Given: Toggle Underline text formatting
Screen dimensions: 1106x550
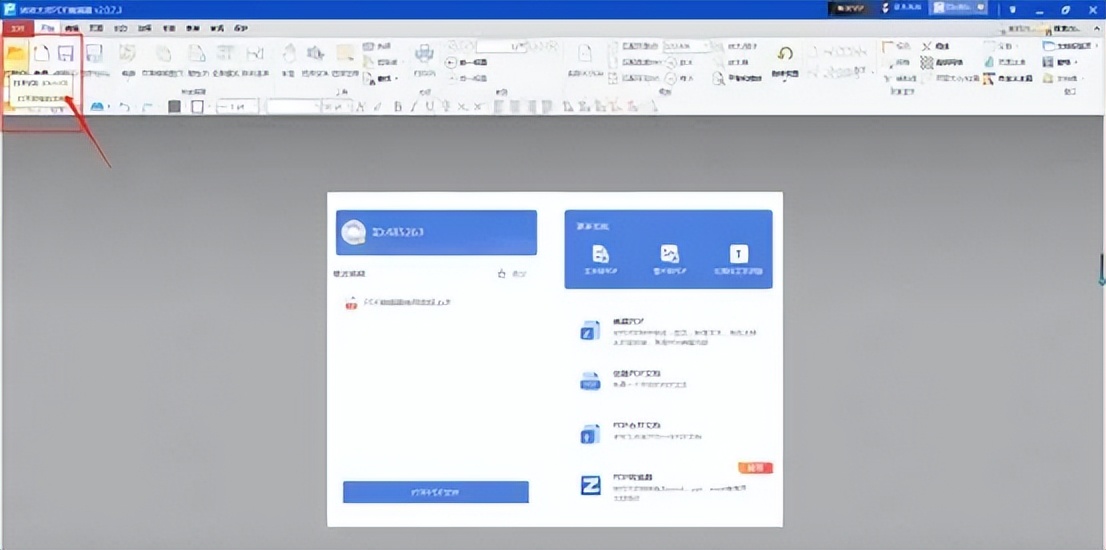Looking at the screenshot, I should tap(429, 107).
